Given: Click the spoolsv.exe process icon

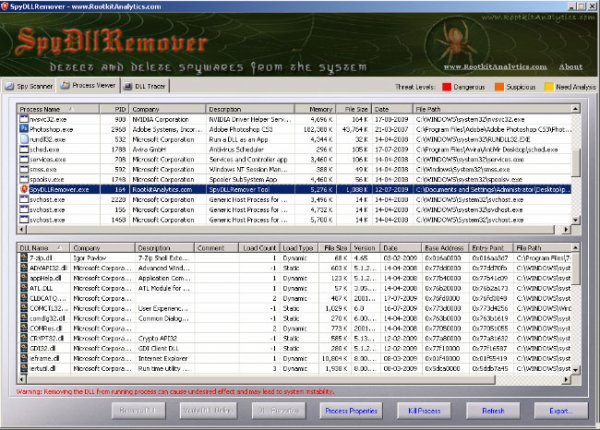Looking at the screenshot, I should coord(24,179).
